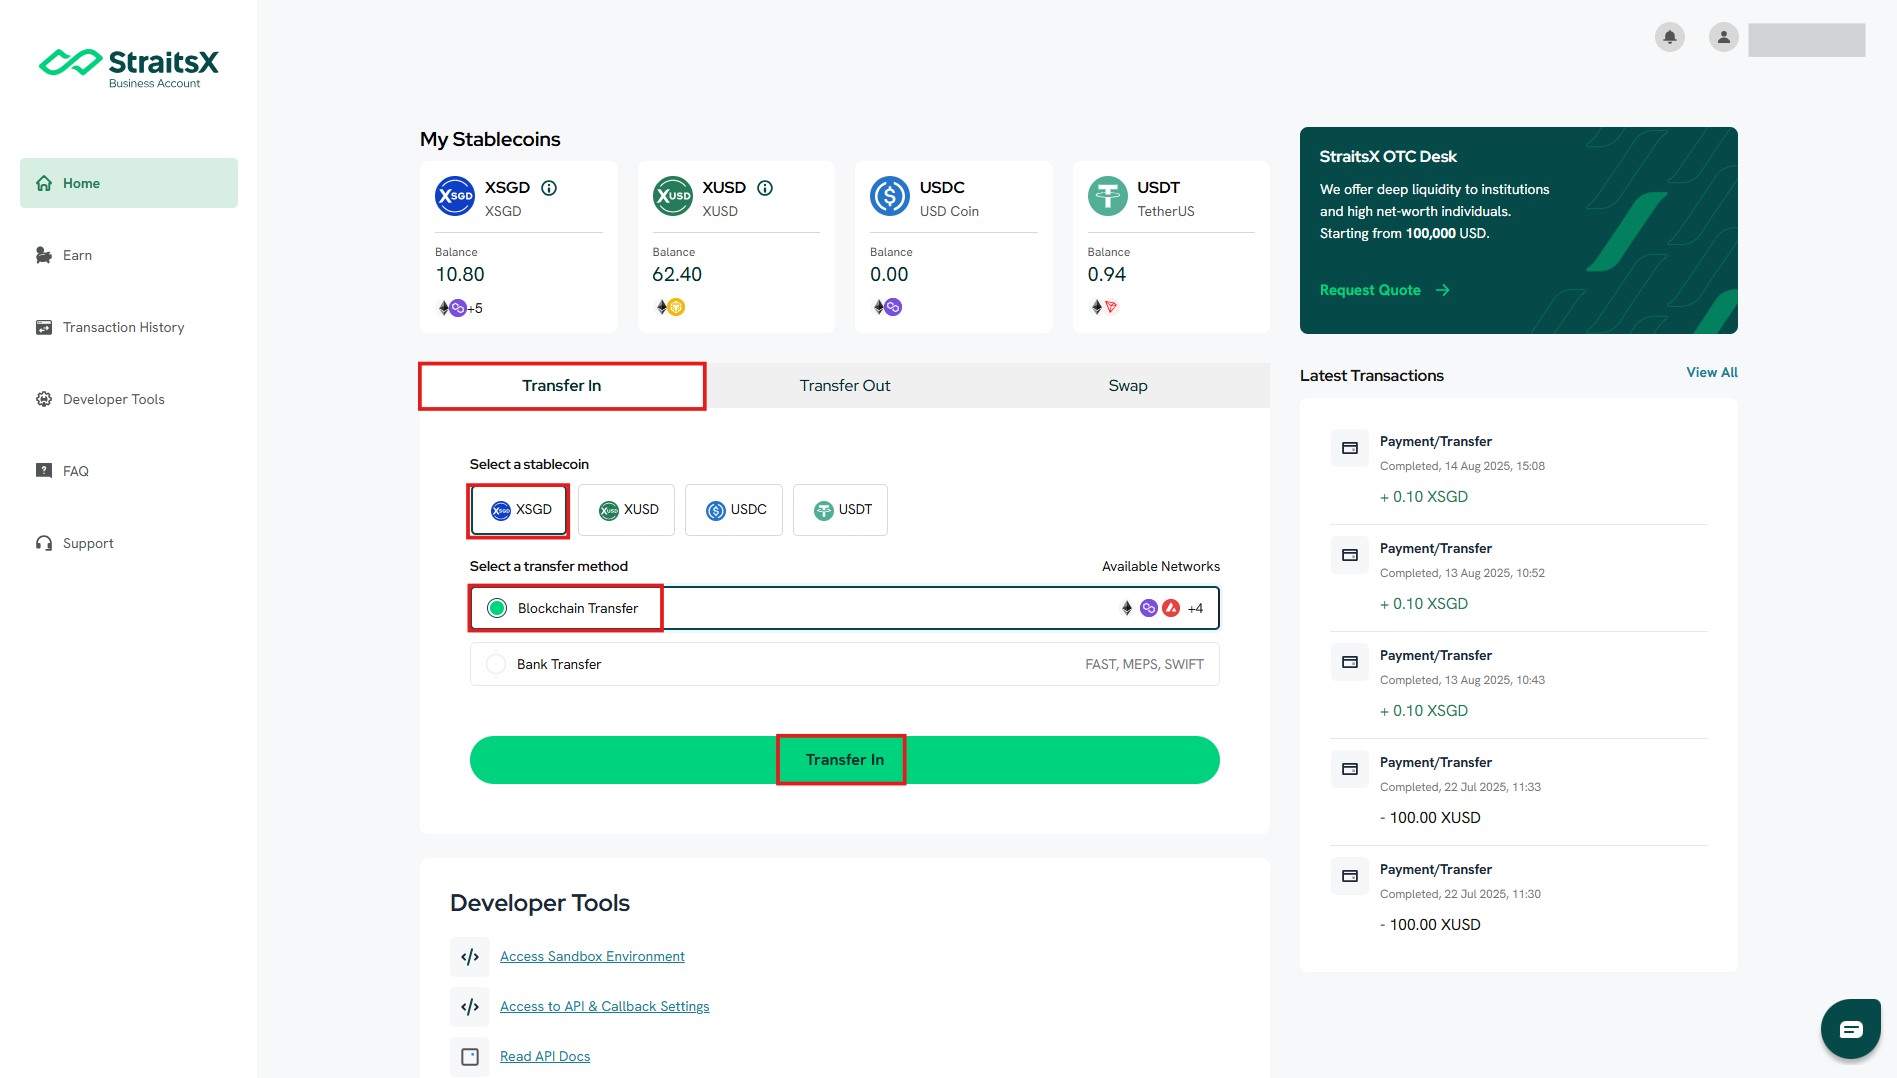Click the 14 Aug 15:08 transaction icon
1897x1078 pixels.
click(x=1350, y=448)
